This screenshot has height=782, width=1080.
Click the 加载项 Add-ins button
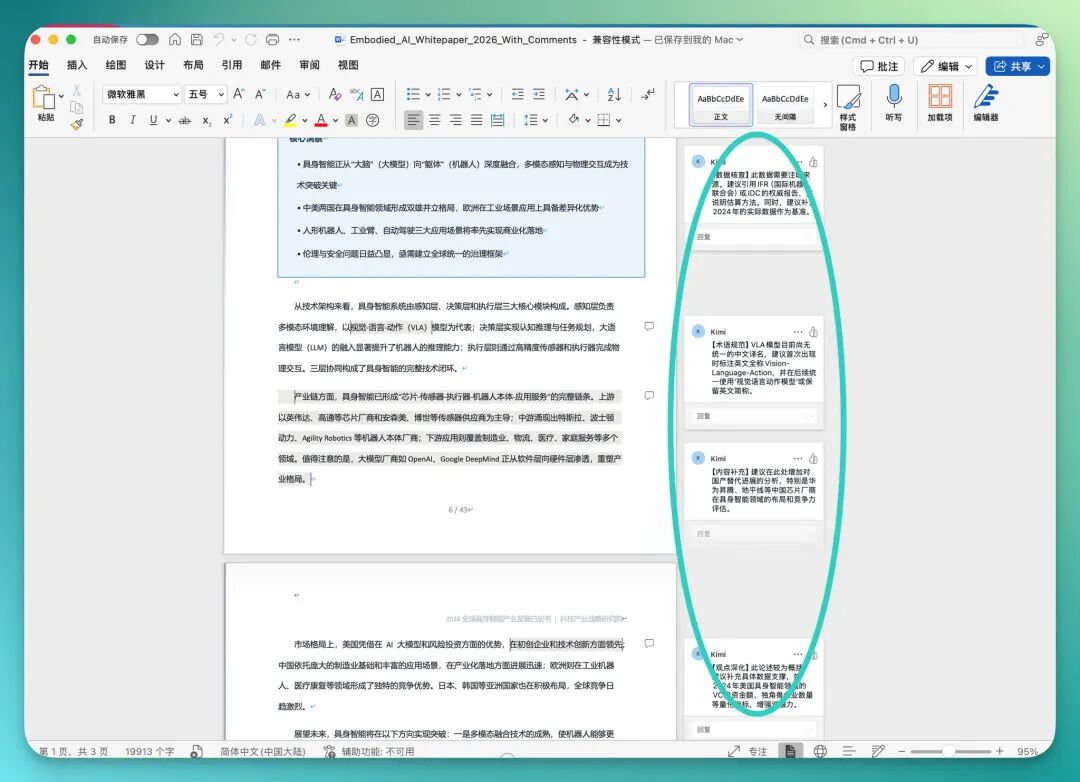pos(939,103)
